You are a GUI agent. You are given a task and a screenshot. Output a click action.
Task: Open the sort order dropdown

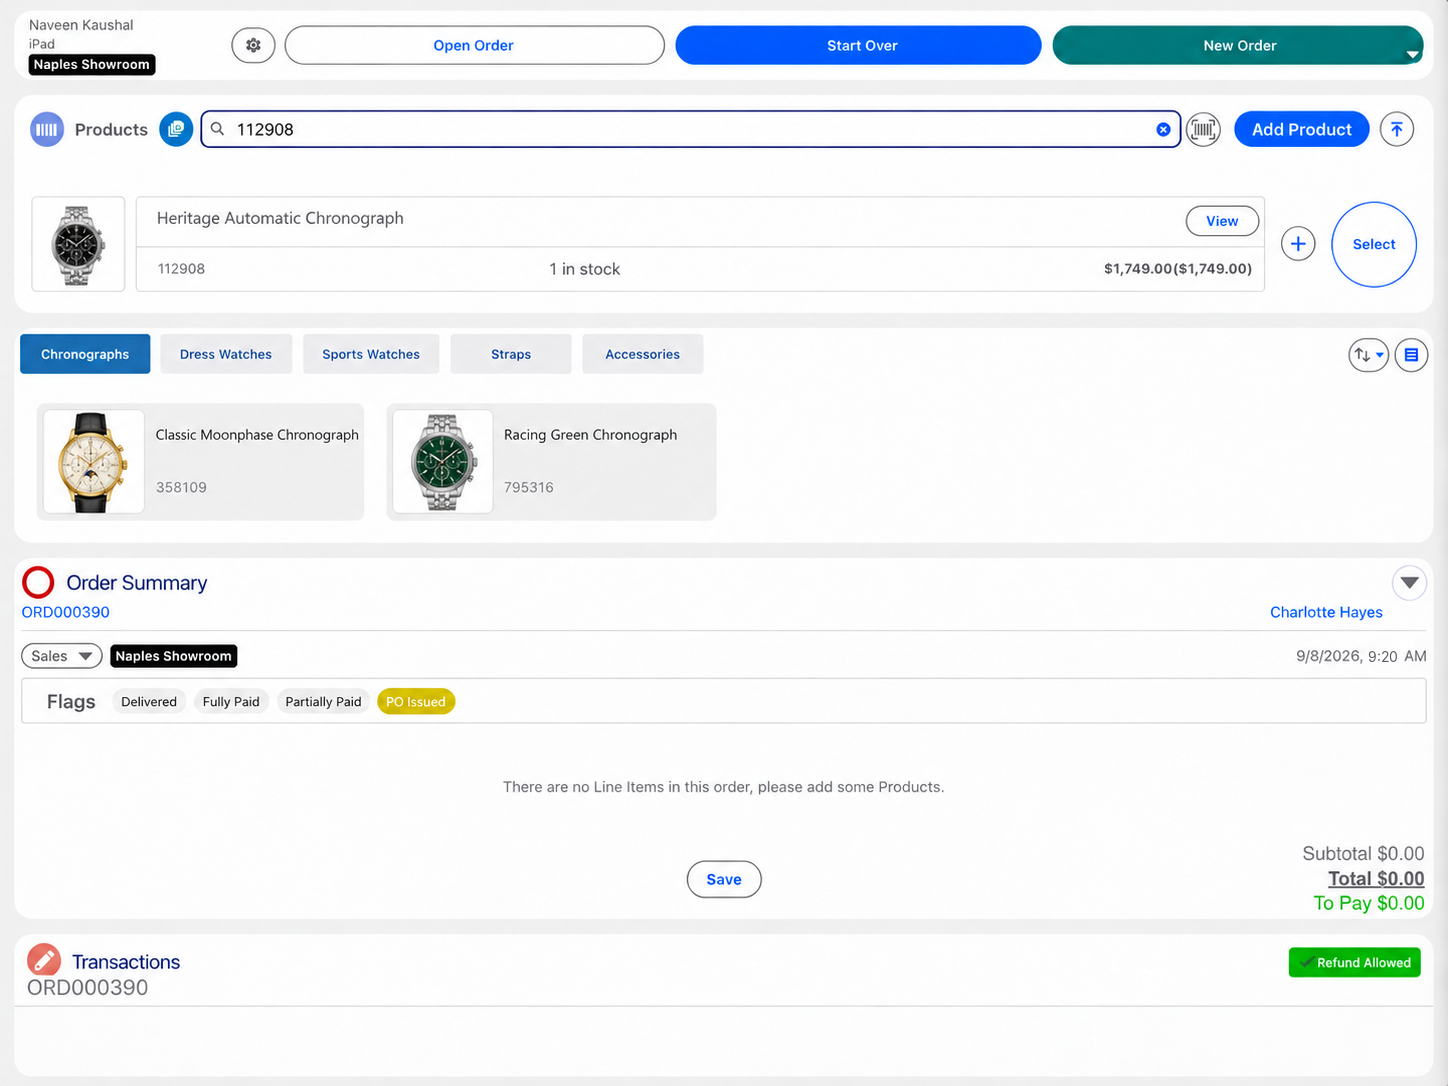(1368, 355)
